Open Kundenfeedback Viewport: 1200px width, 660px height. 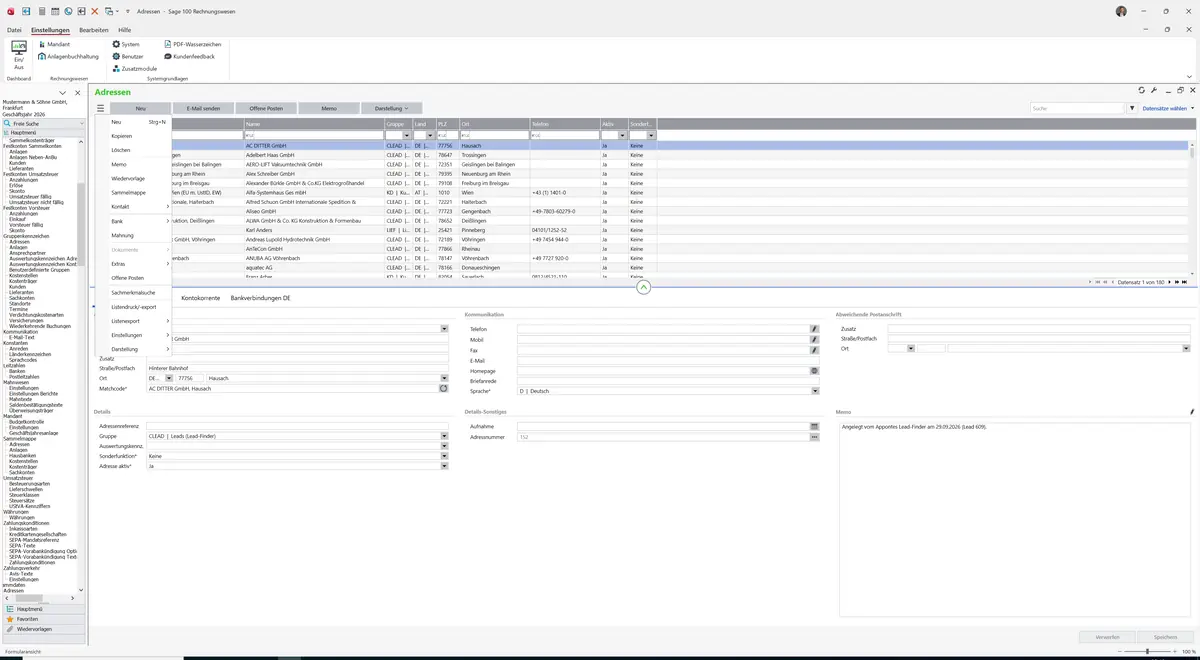click(189, 56)
